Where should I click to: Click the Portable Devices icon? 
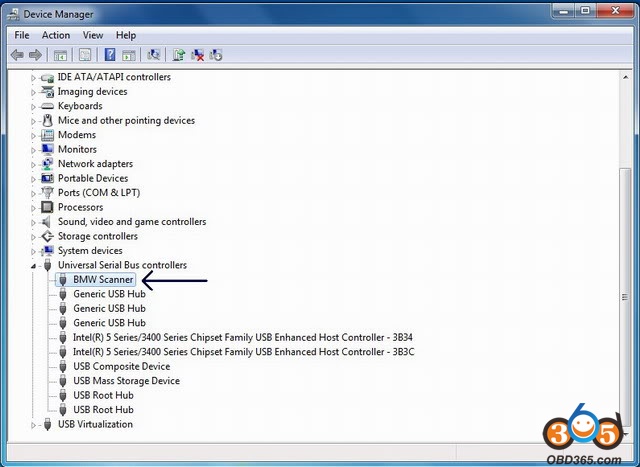point(47,178)
